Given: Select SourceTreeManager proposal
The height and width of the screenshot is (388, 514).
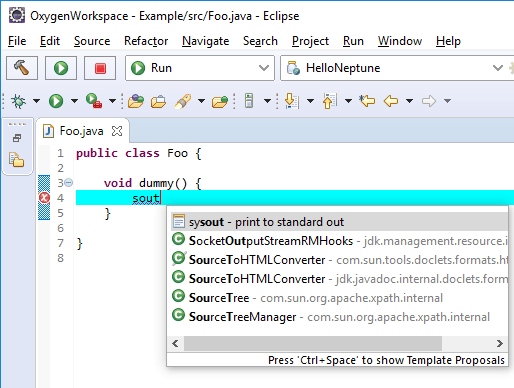Looking at the screenshot, I should pos(340,317).
